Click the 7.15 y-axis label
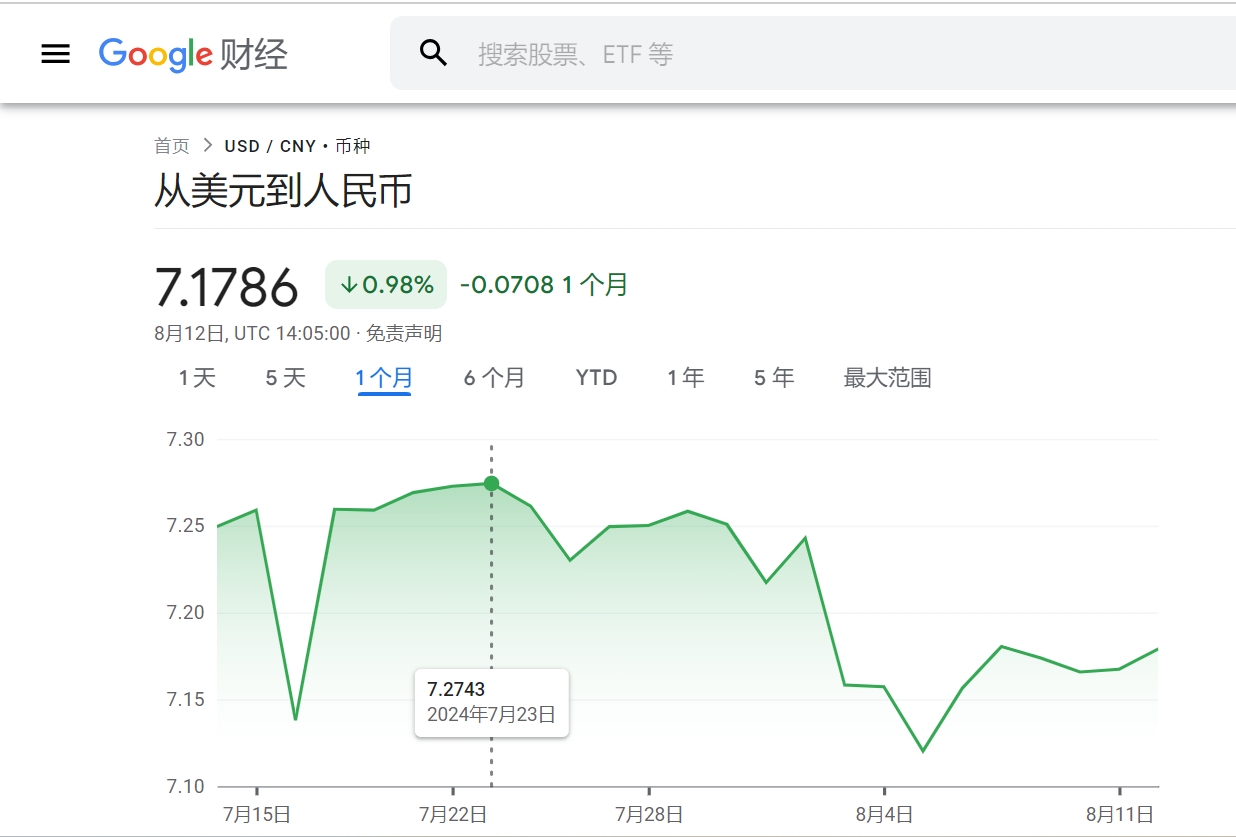 coord(185,700)
